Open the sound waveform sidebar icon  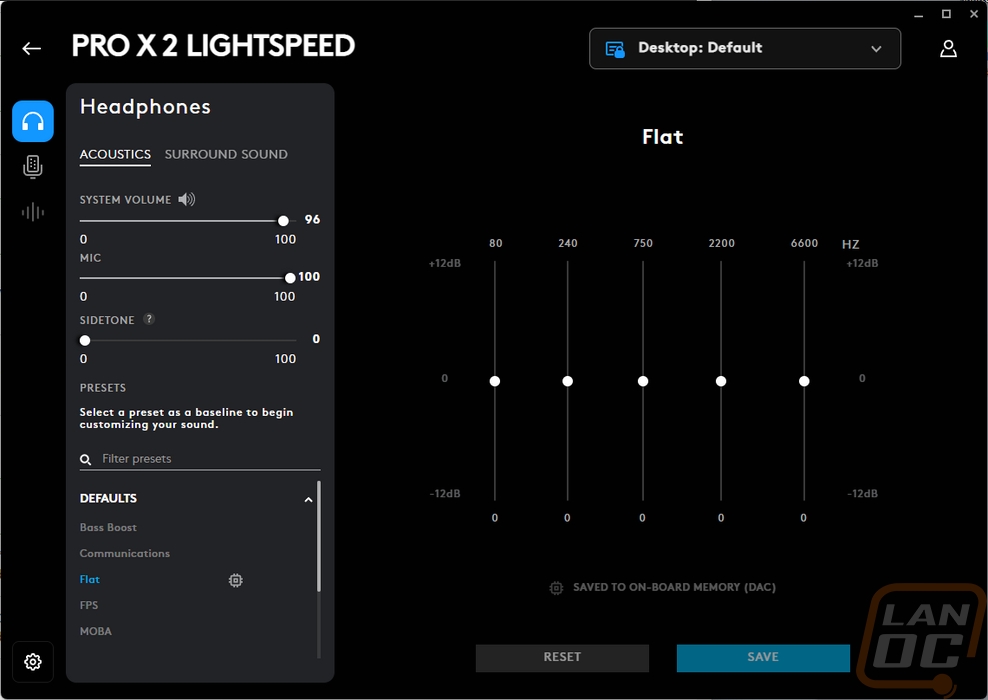pyautogui.click(x=33, y=212)
